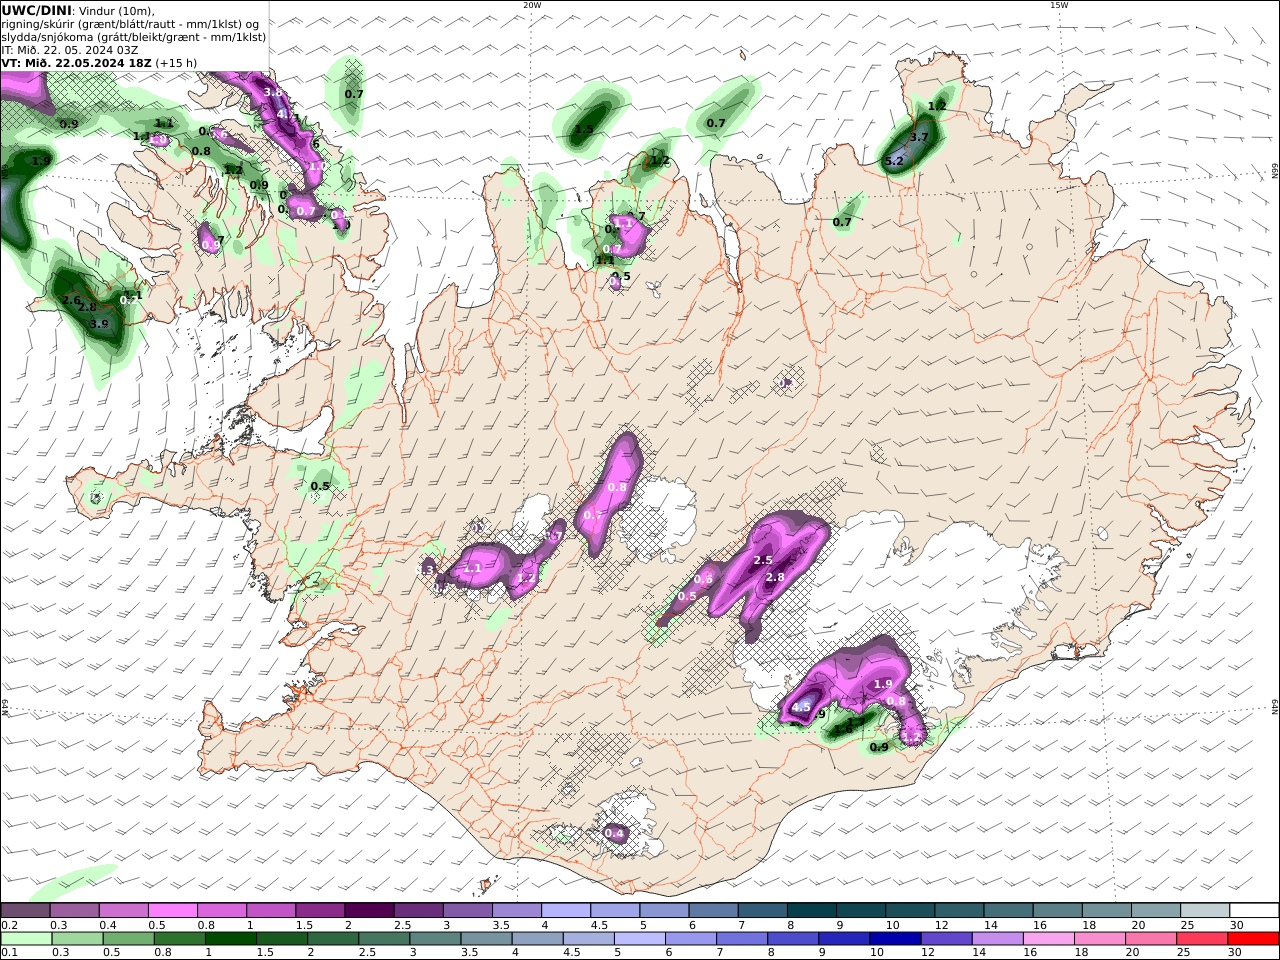Click the 20W longitude label

(532, 5)
